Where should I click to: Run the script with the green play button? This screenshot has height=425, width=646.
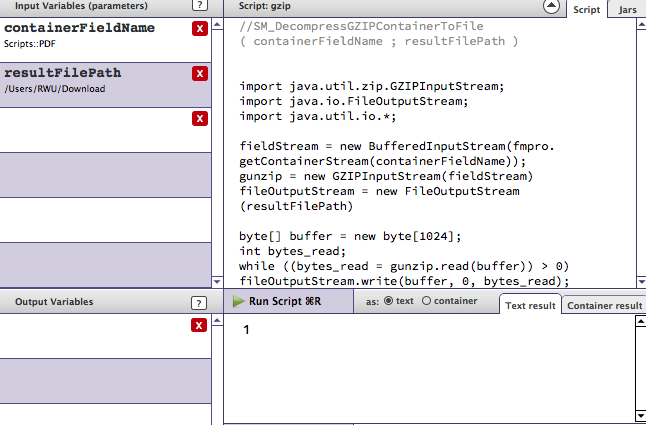[238, 301]
